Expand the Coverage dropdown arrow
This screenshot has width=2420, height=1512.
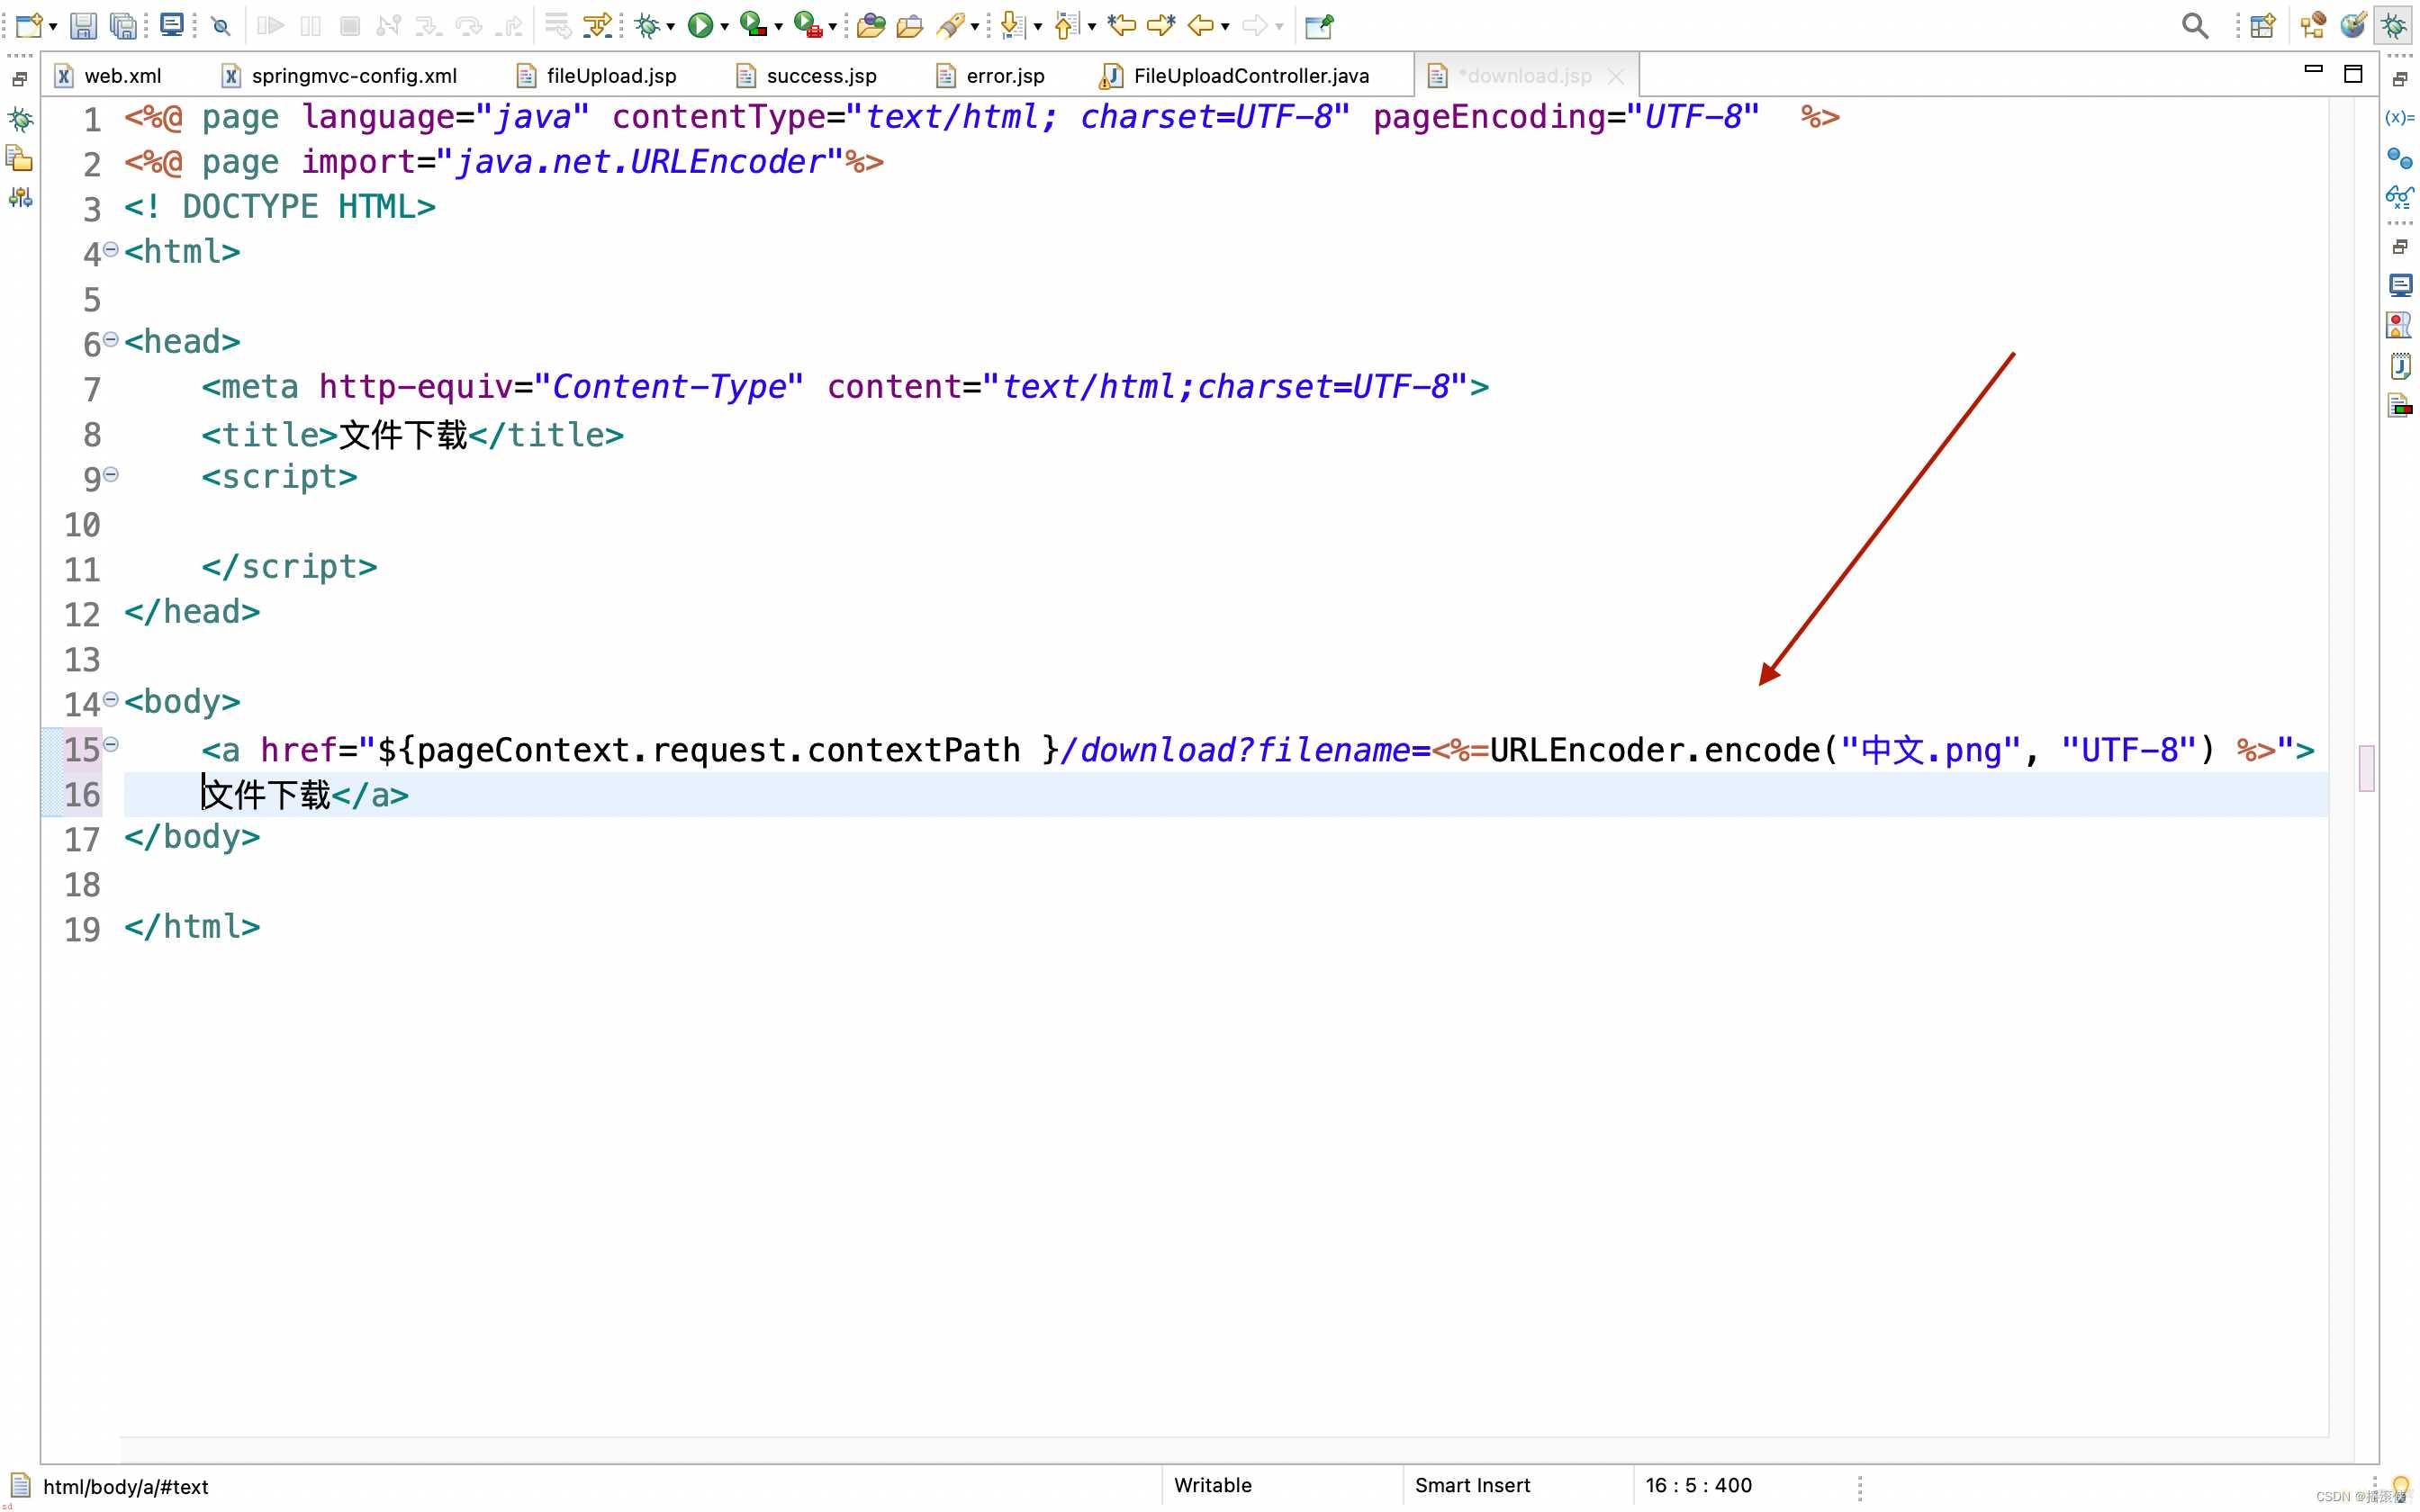click(779, 27)
